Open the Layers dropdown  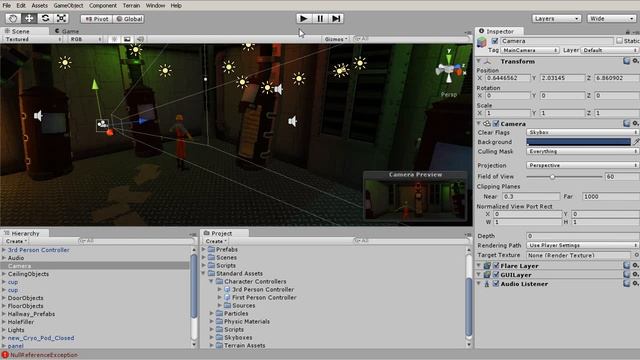[x=556, y=19]
